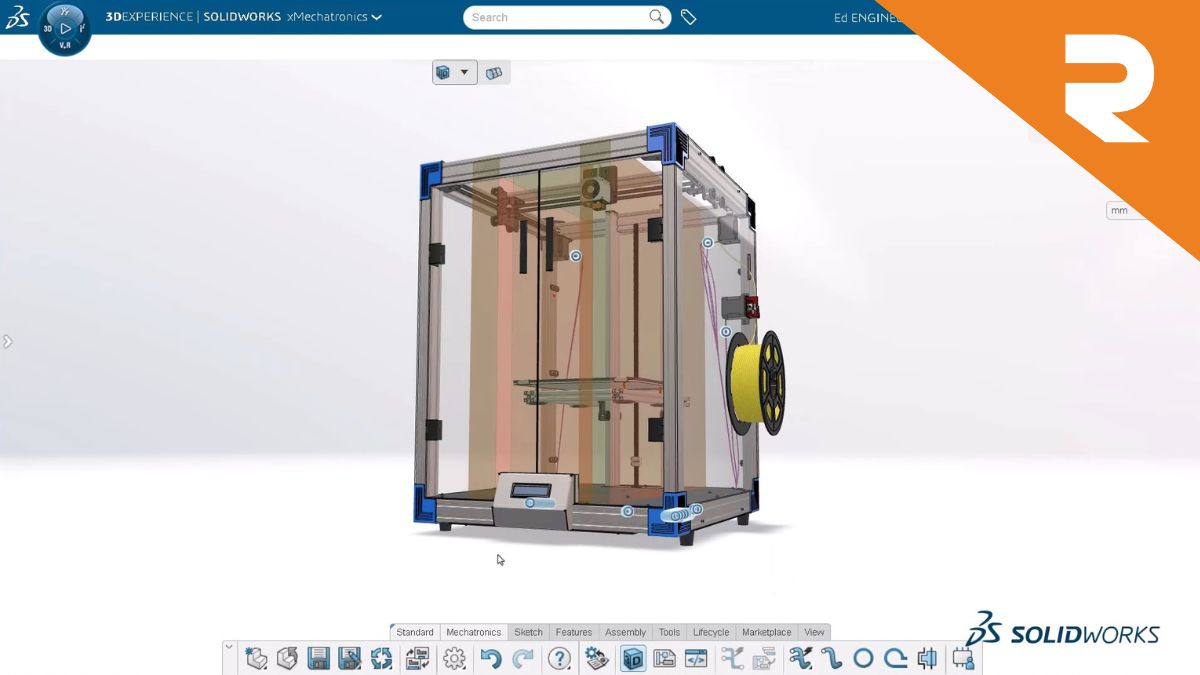
Task: Click the Settings gear icon in toolbar
Action: coord(454,658)
